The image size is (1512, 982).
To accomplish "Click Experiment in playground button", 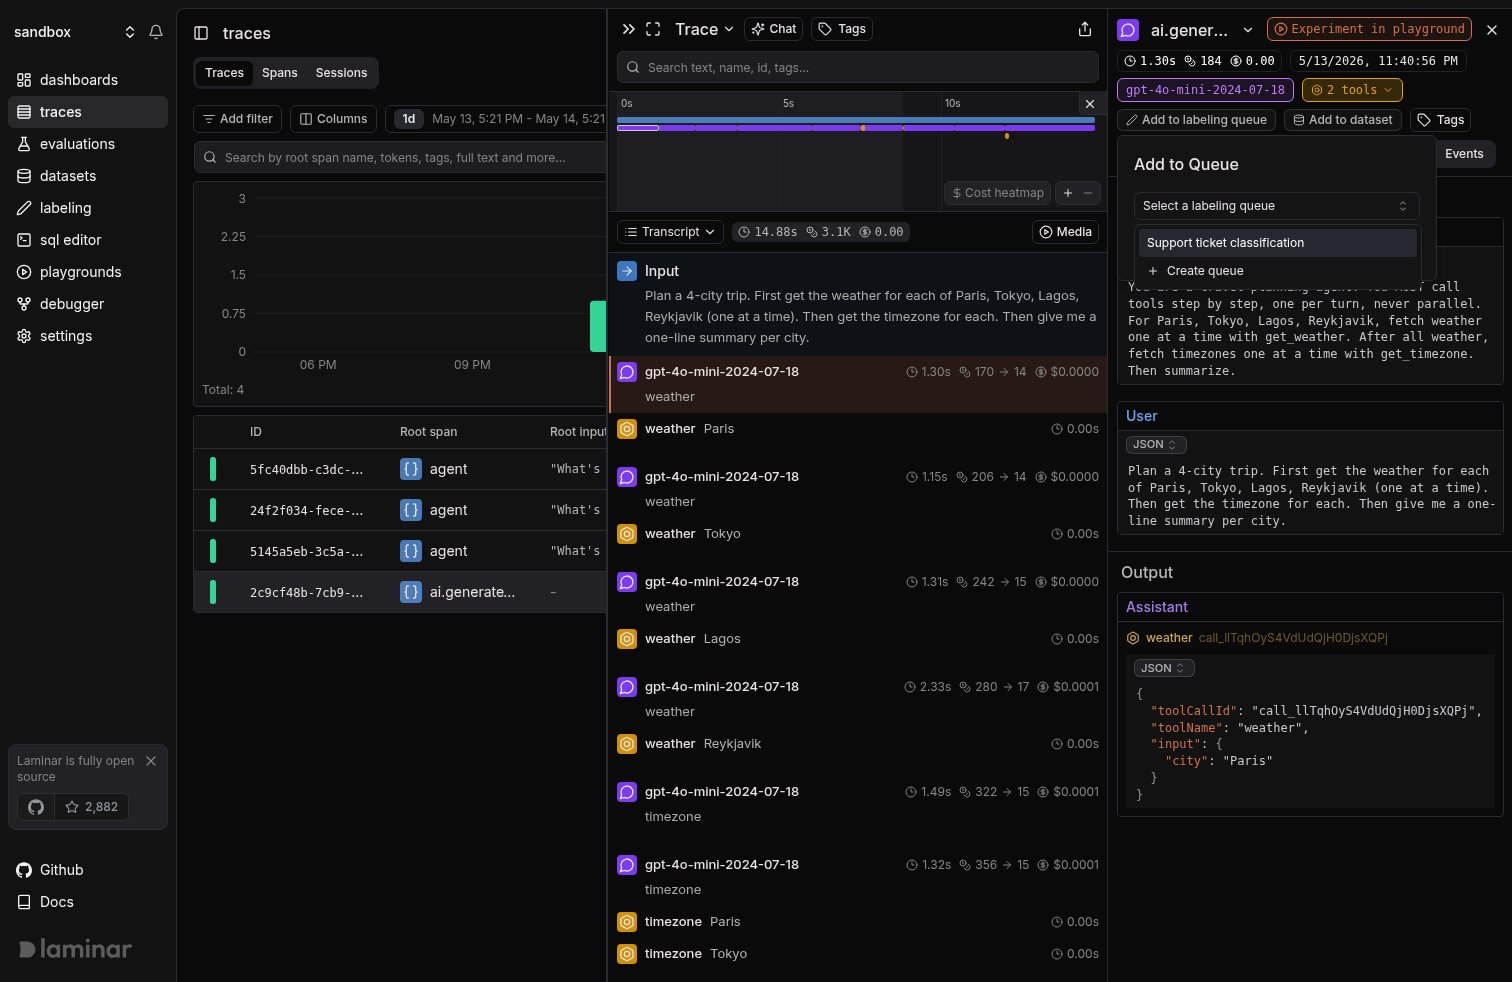I will 1369,29.
